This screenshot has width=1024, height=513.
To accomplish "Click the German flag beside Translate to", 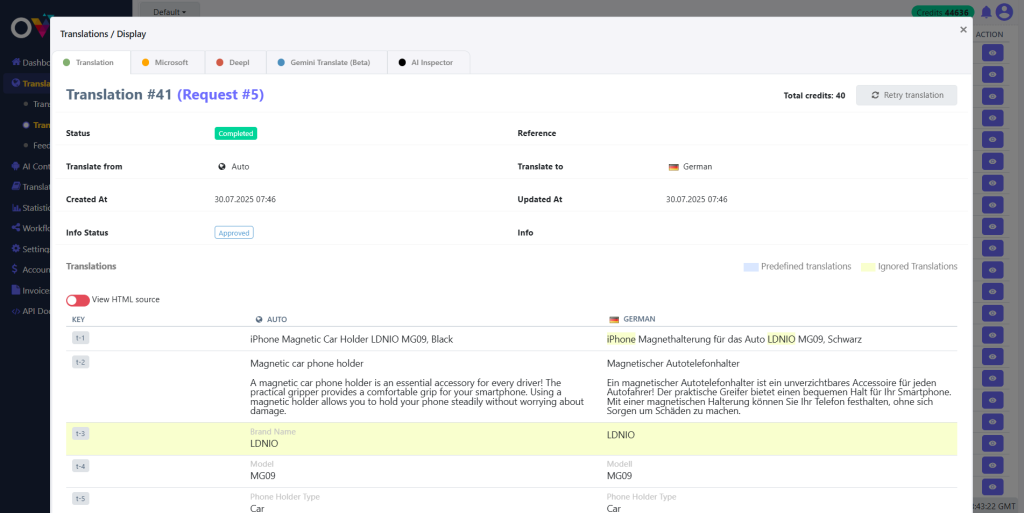I will click(674, 167).
